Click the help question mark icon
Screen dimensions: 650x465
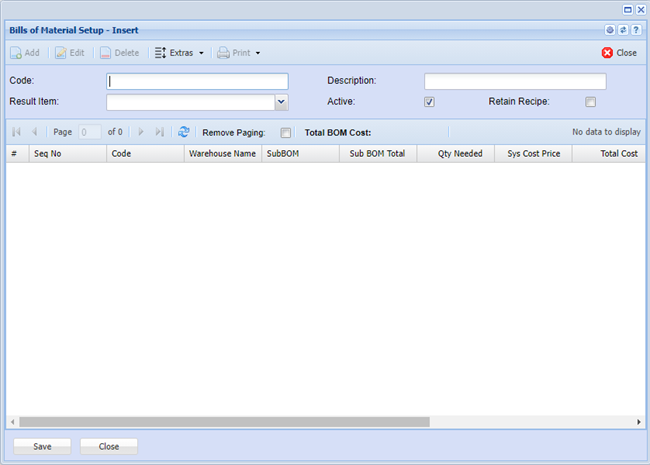[x=636, y=30]
